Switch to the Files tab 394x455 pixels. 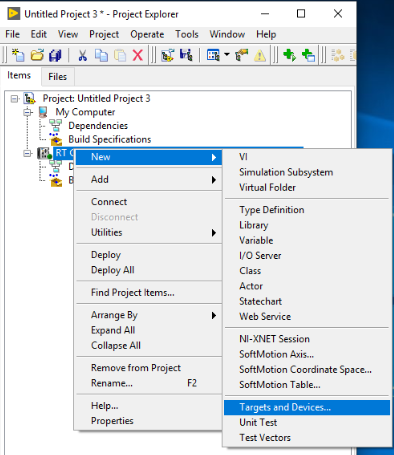pos(58,77)
